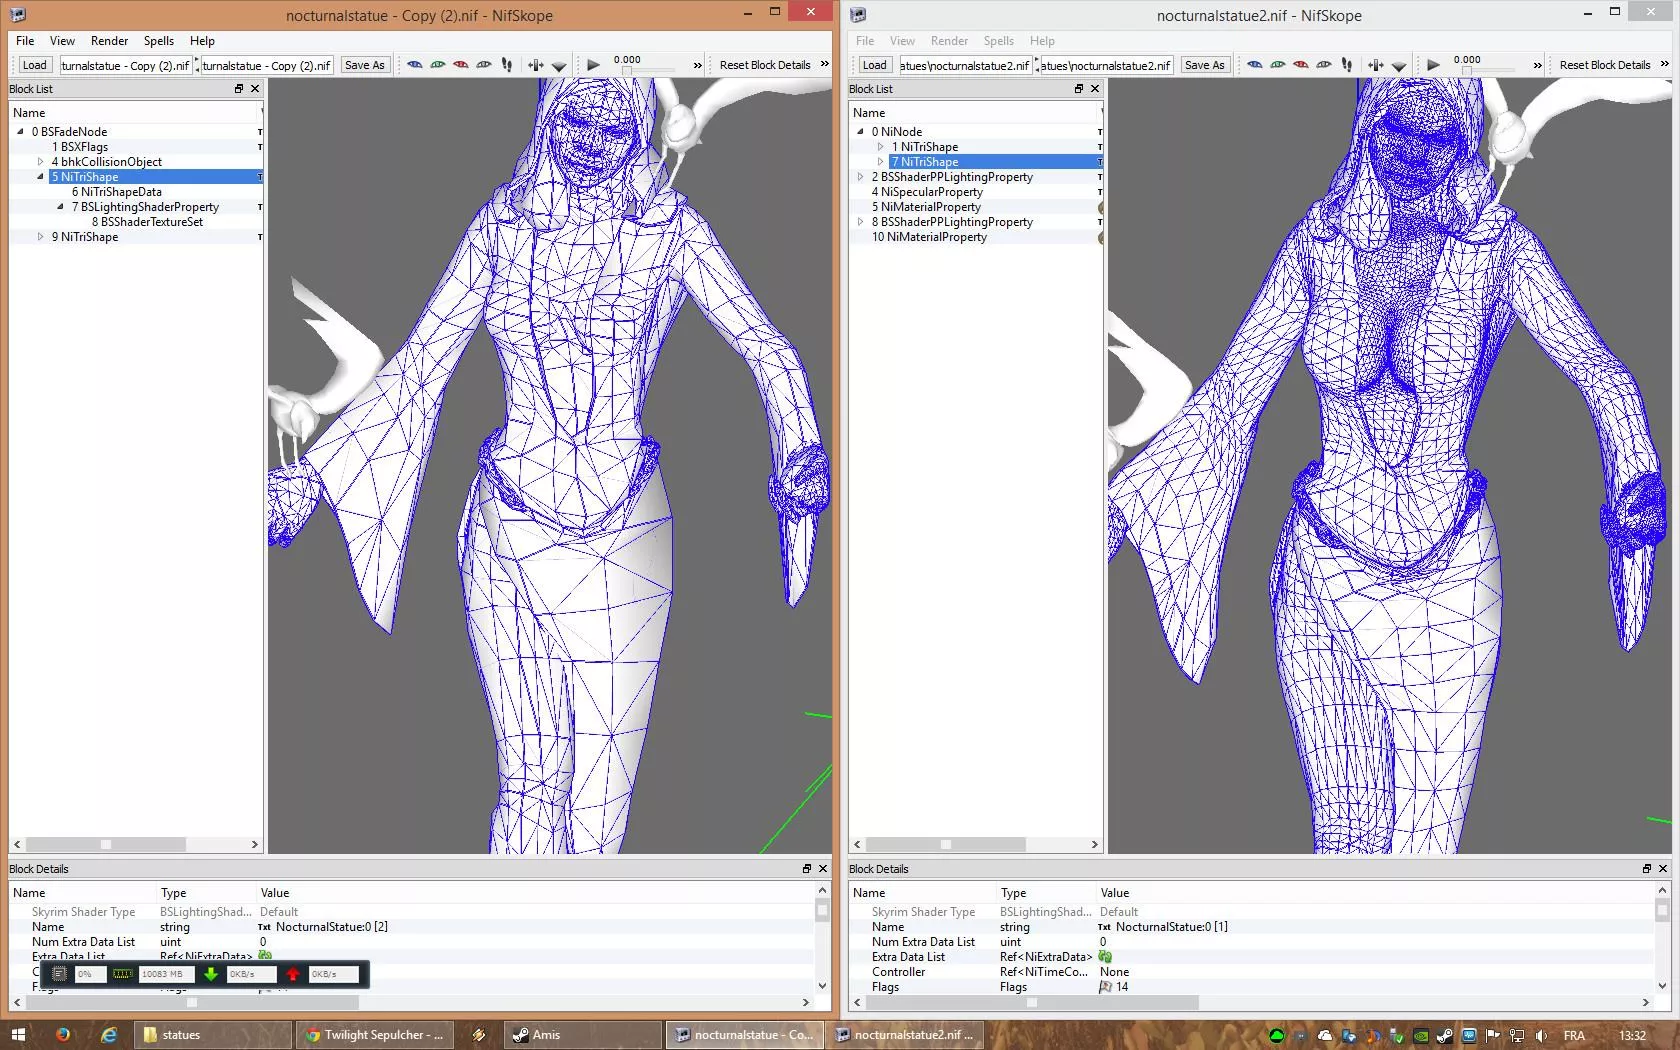Click the down-arrow cone icon in right window toolbar
This screenshot has height=1050, width=1680.
tap(1399, 66)
